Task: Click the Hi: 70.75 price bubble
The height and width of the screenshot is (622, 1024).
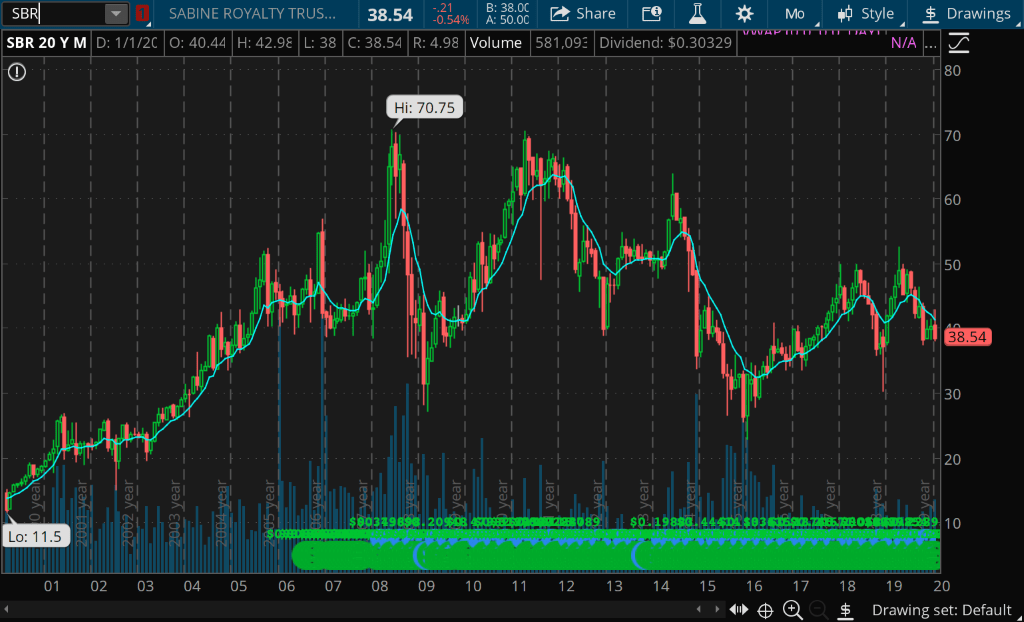Action: 425,107
